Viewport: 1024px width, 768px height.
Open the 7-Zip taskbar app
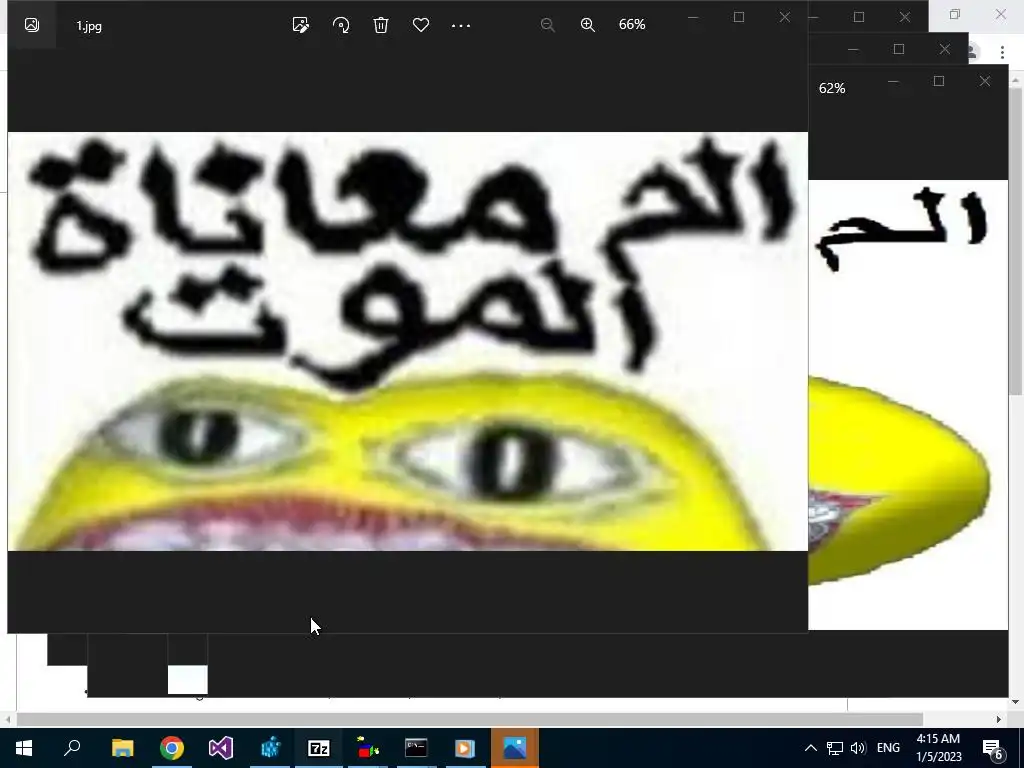[x=318, y=748]
